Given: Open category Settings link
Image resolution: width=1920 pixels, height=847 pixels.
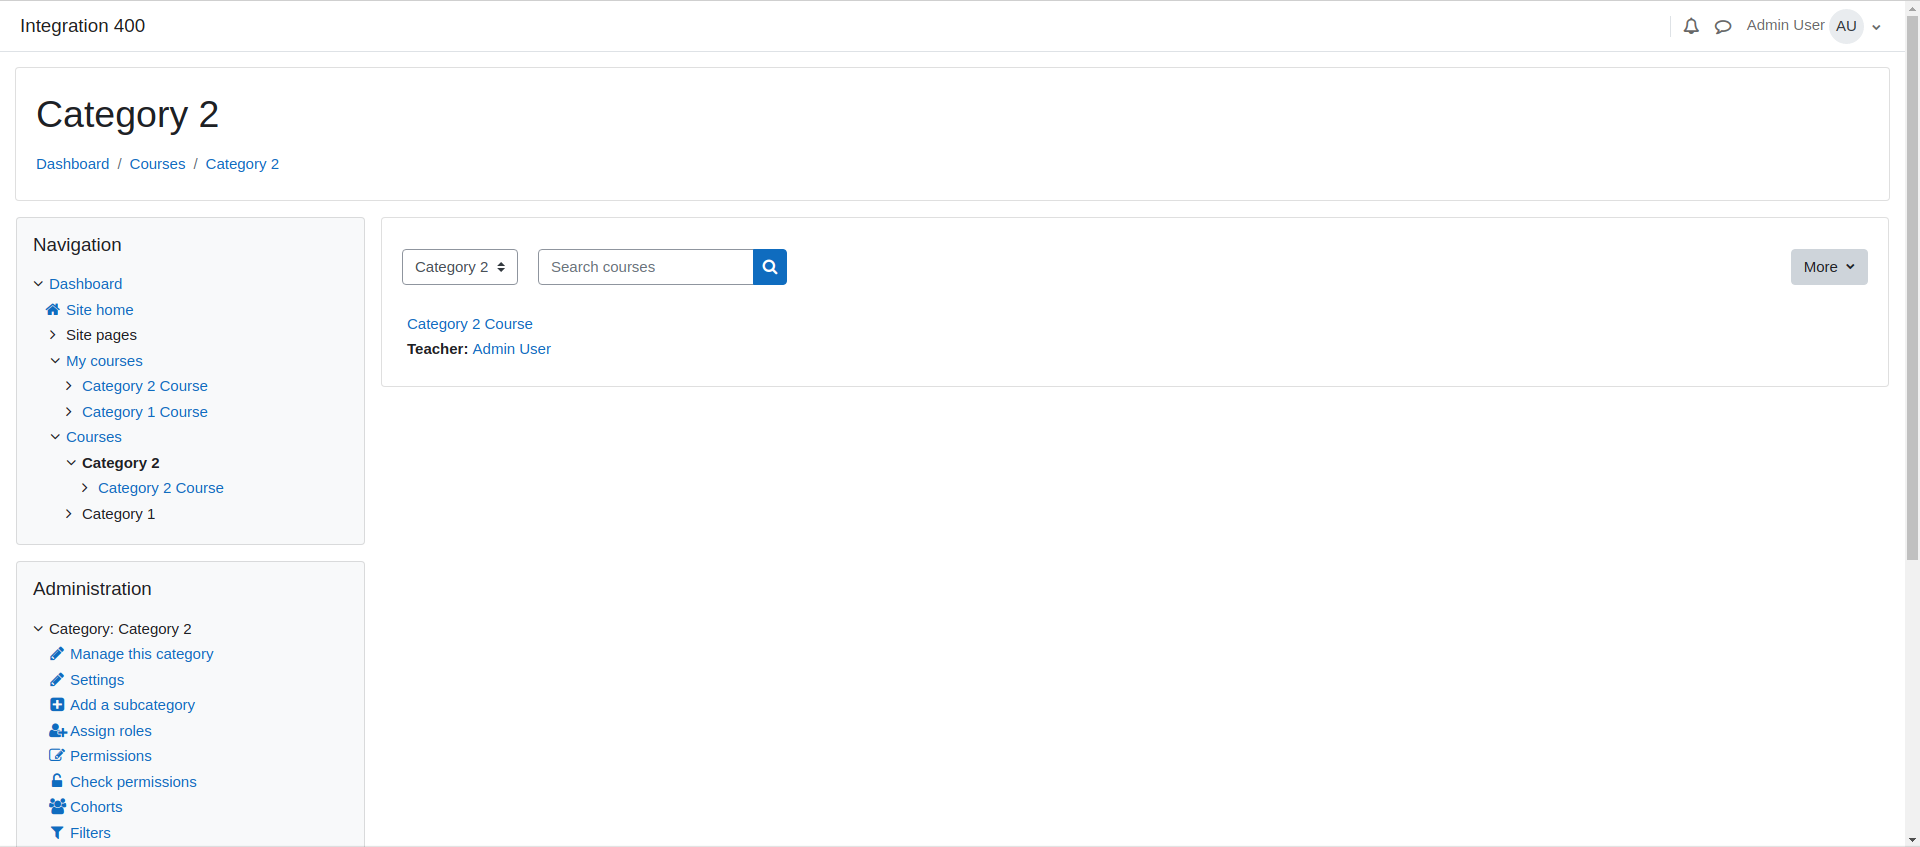Looking at the screenshot, I should click(97, 680).
